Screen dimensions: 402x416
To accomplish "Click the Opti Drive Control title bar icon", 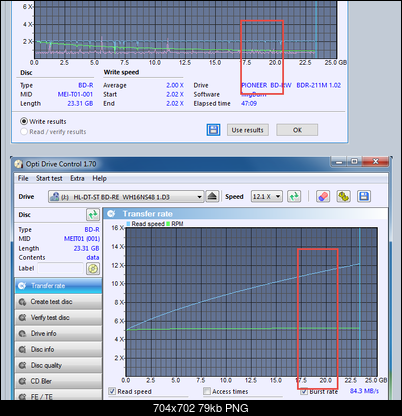I will 19,164.
